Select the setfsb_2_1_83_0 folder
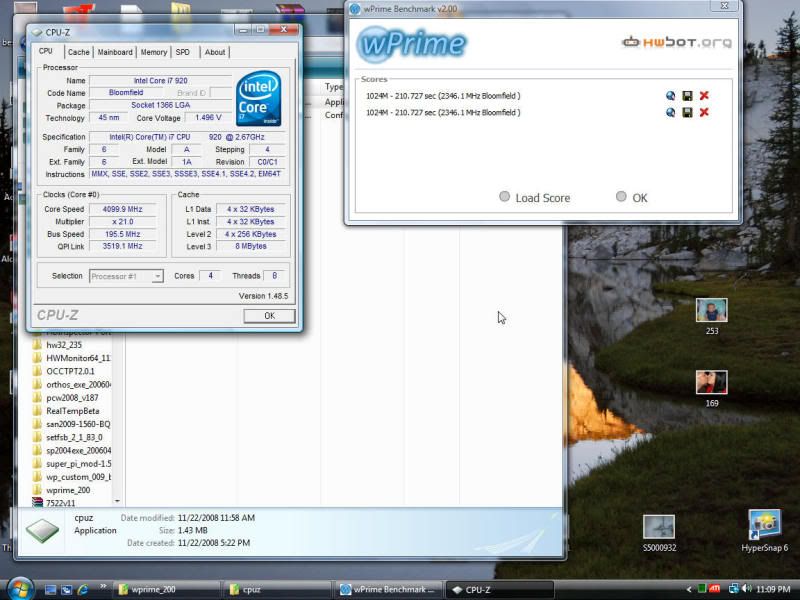Screen dimensions: 800x600 click(67, 438)
